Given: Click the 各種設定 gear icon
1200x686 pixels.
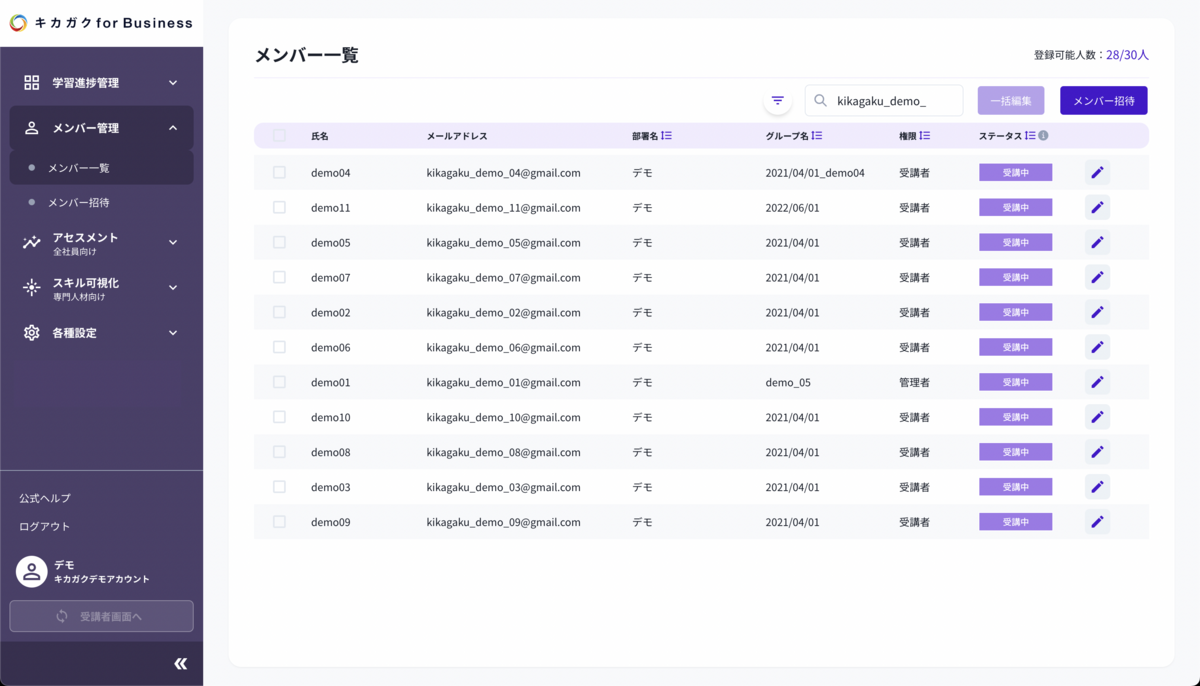Looking at the screenshot, I should click(32, 333).
